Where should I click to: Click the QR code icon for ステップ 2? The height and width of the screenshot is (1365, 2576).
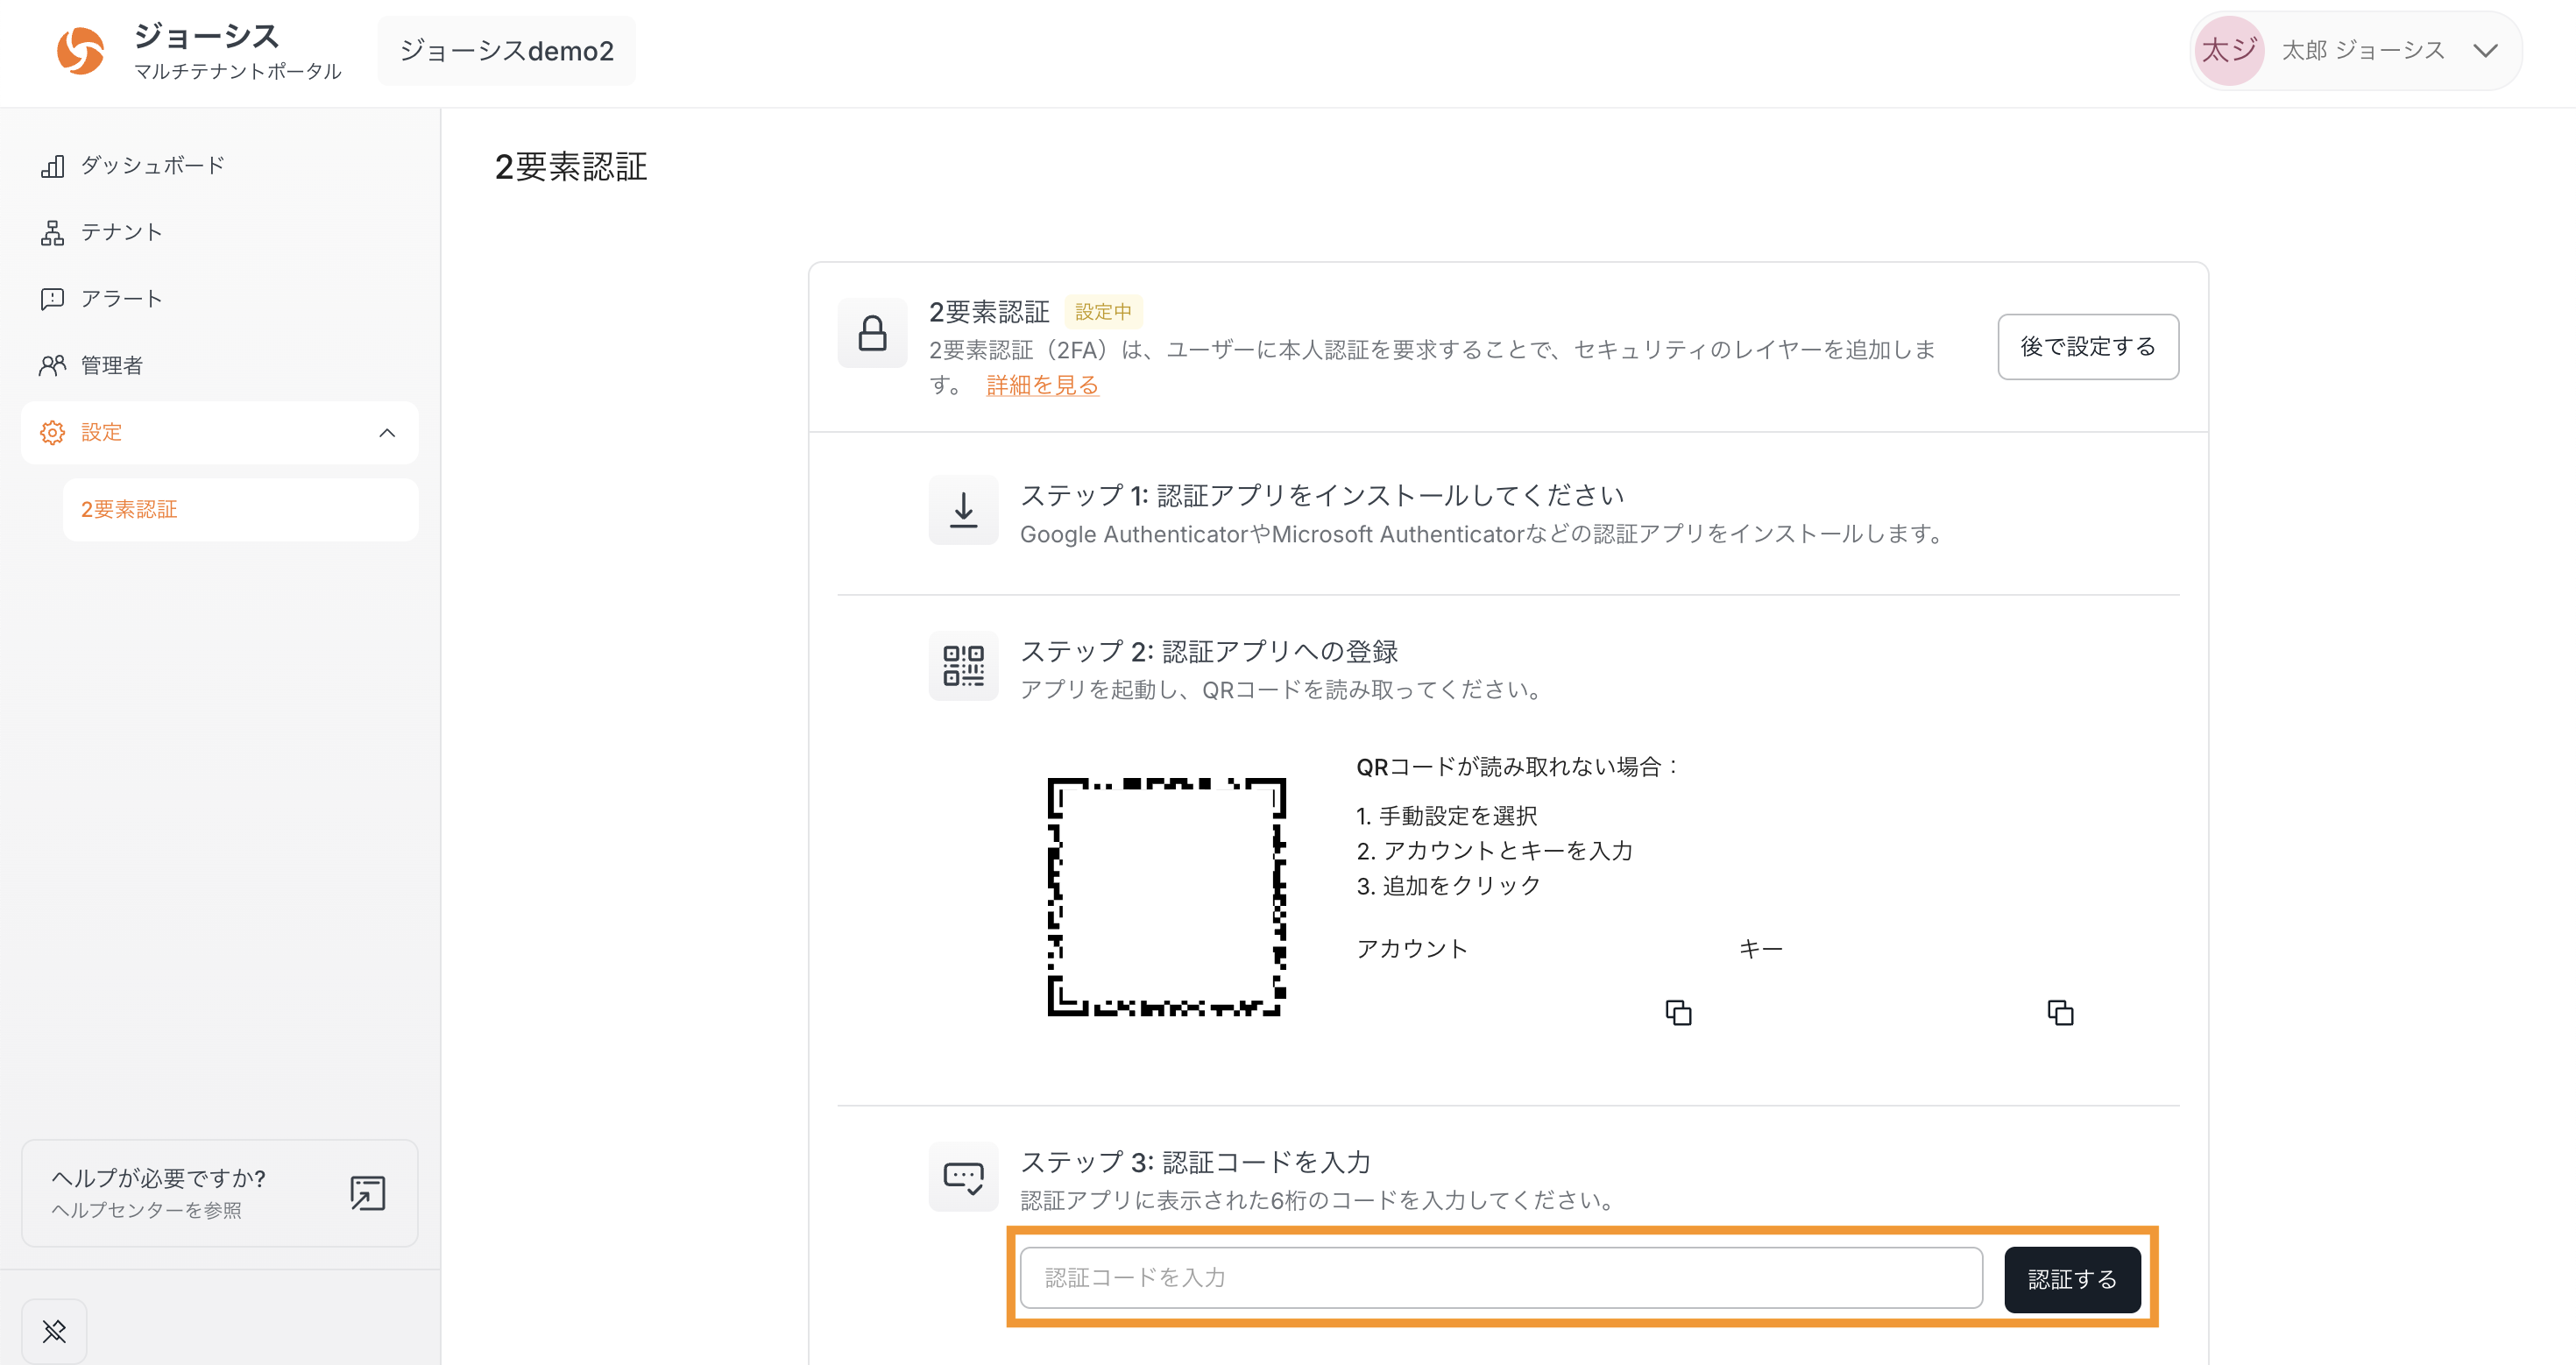tap(963, 665)
